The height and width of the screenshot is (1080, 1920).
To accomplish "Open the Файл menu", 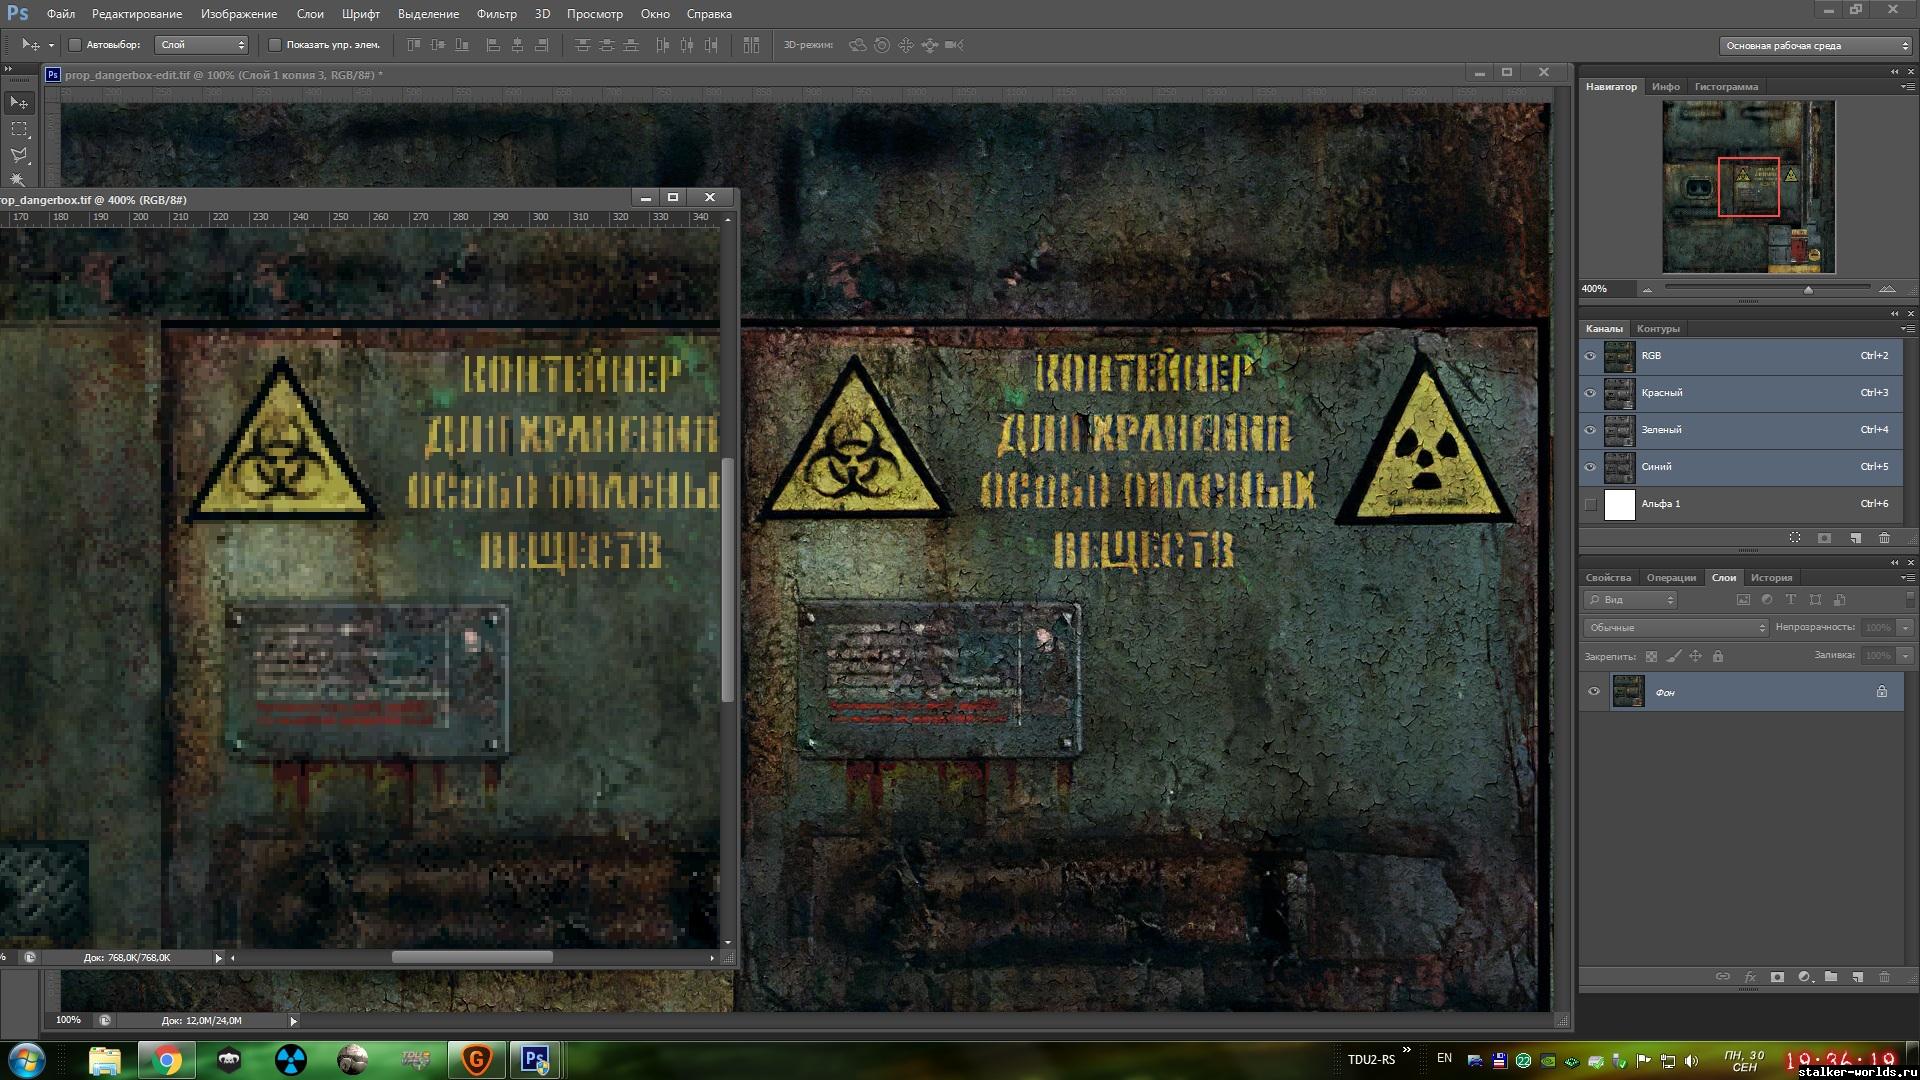I will click(x=61, y=14).
